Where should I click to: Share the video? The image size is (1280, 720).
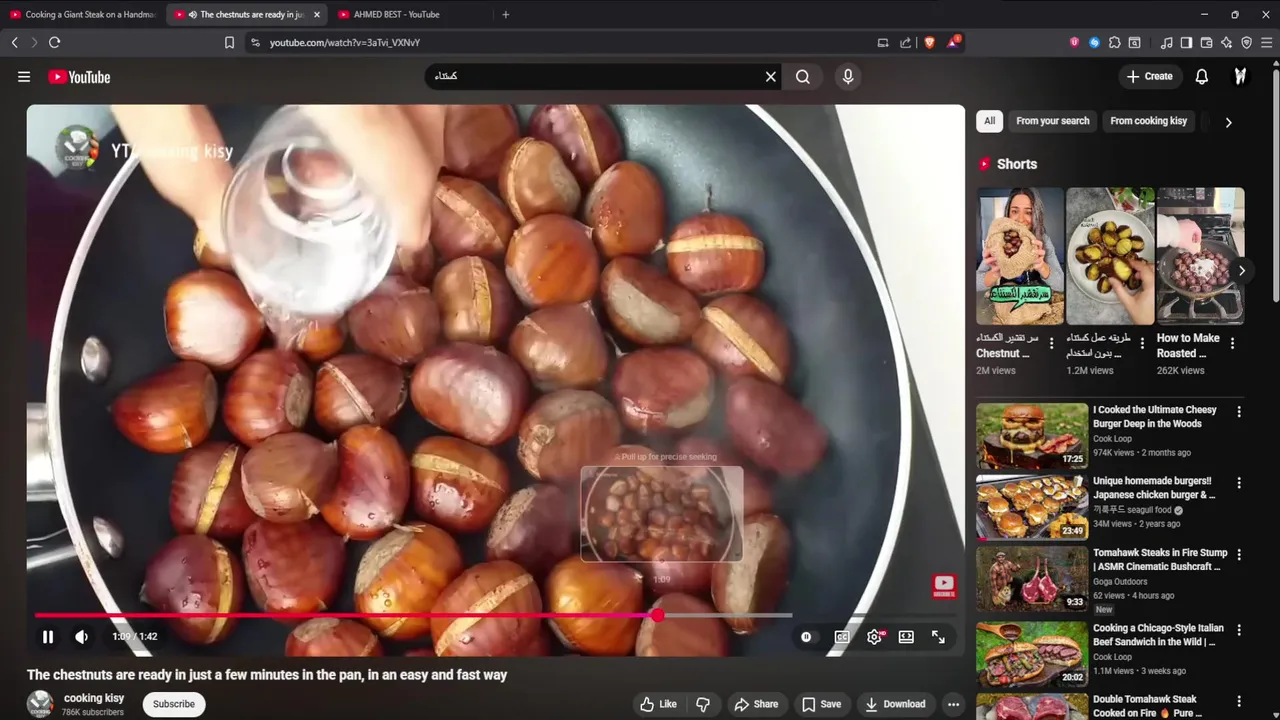[x=756, y=704]
